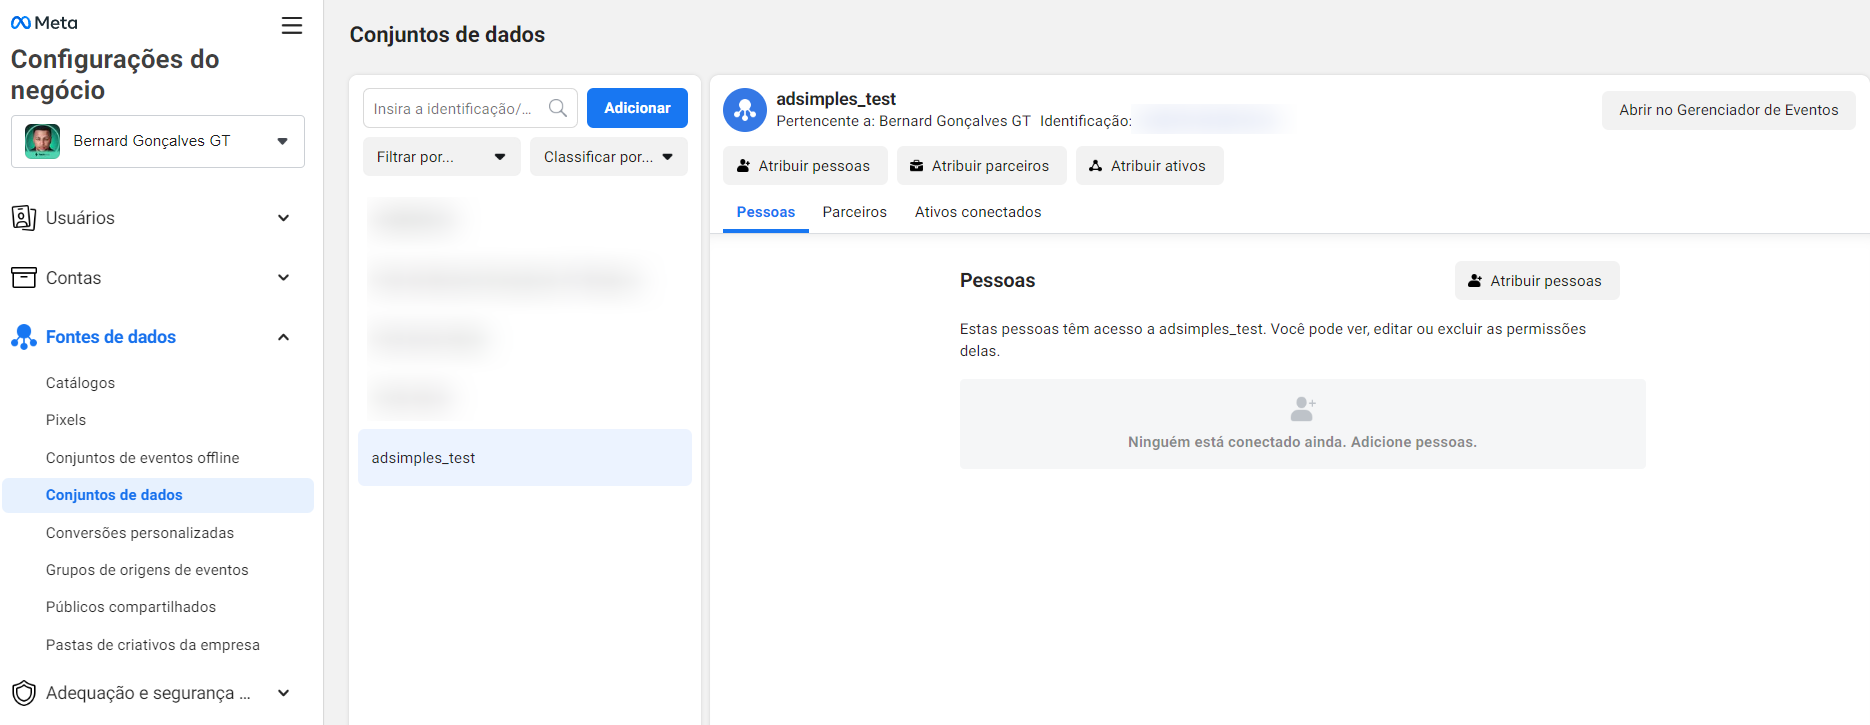The image size is (1870, 725).
Task: Click the Contas sidebar icon
Action: click(x=24, y=278)
